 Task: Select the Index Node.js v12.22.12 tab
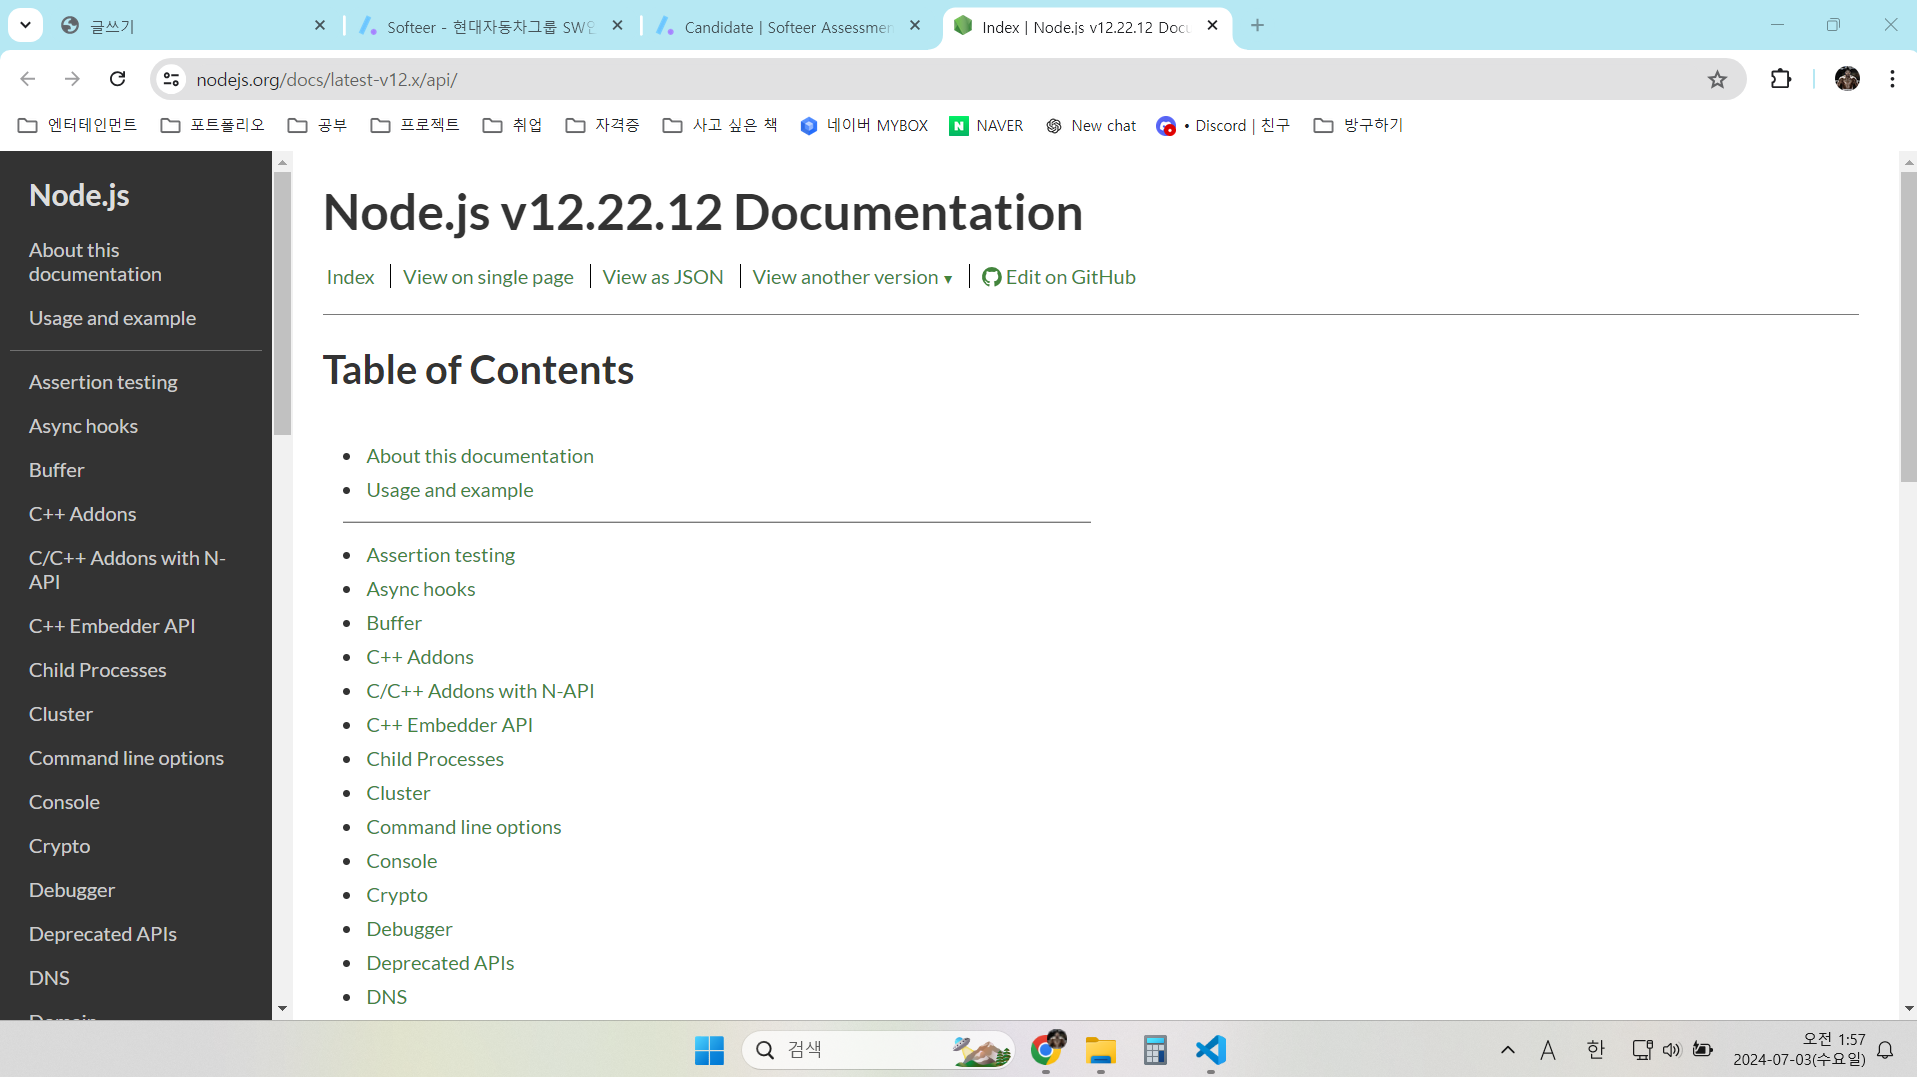pos(1085,26)
